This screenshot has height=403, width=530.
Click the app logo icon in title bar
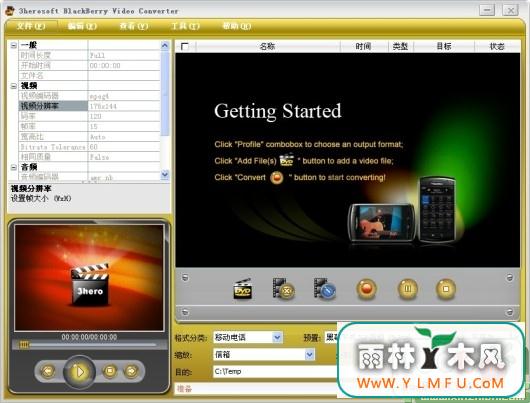(9, 10)
